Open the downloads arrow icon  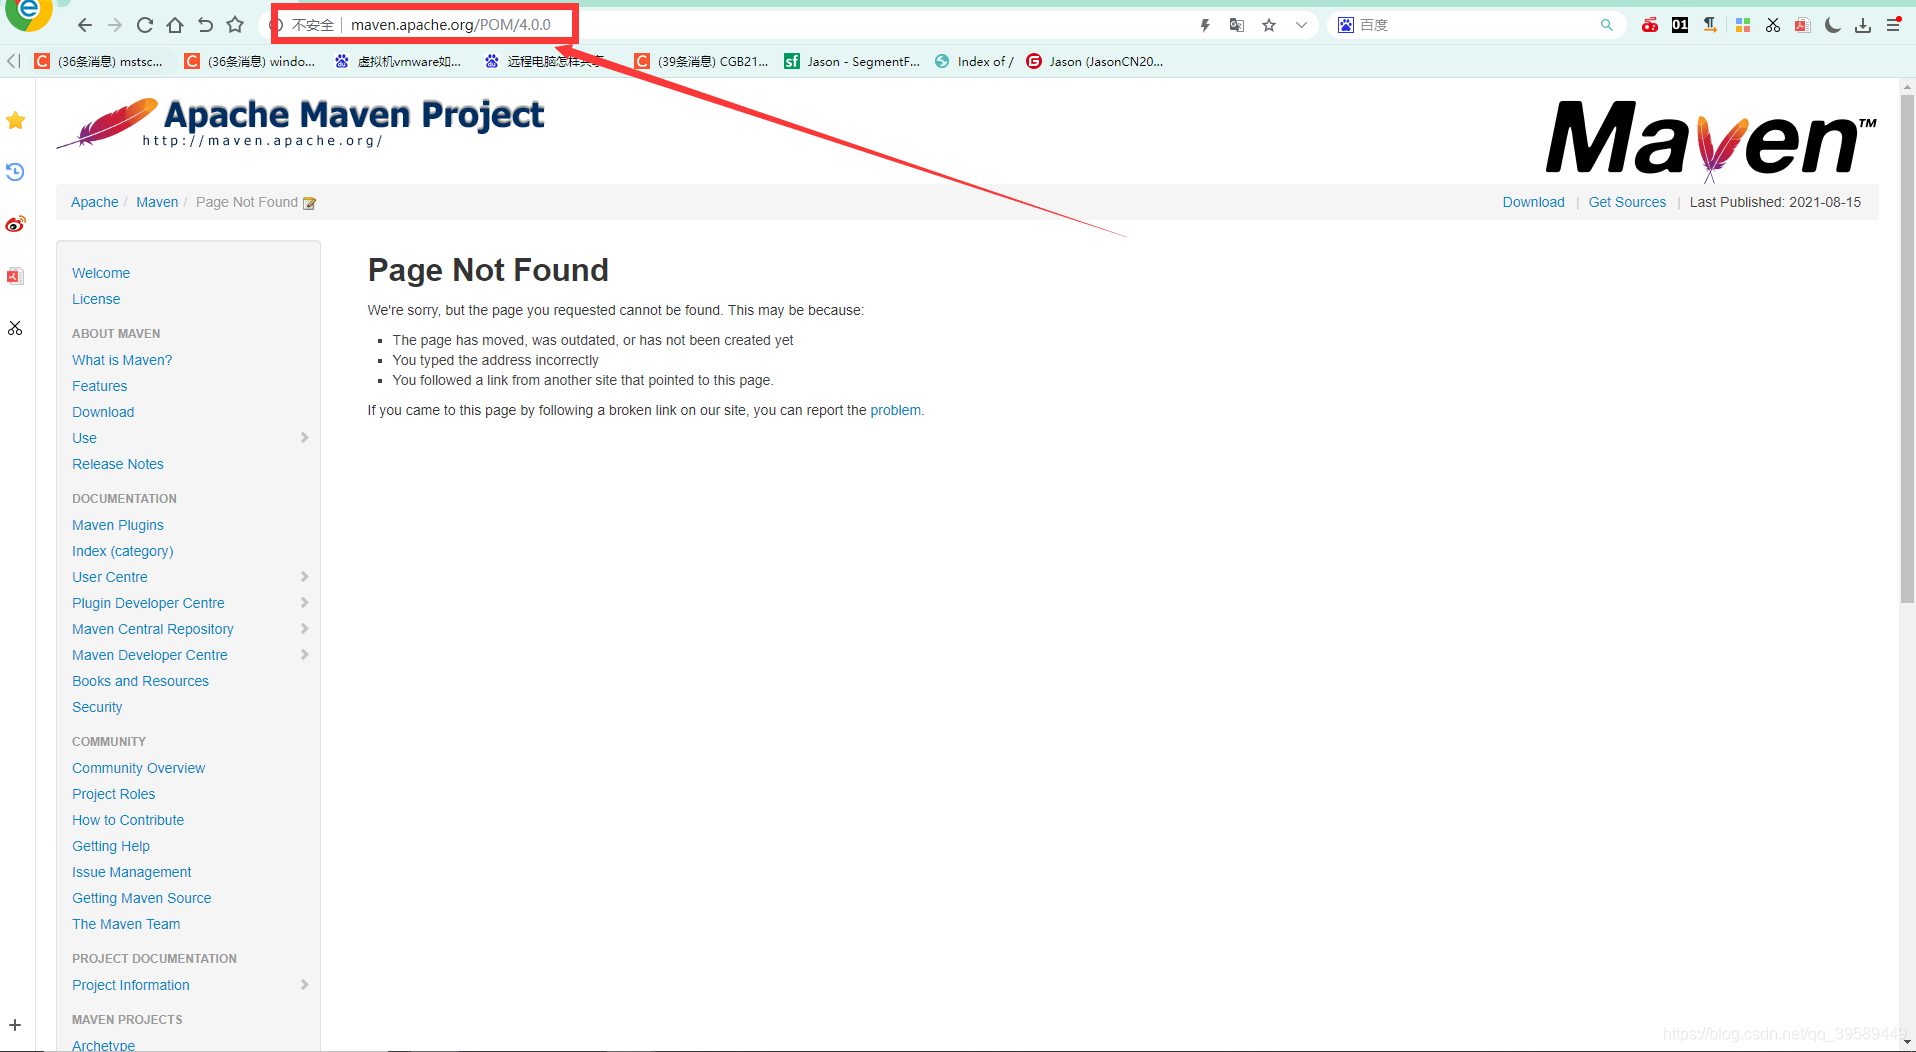[x=1863, y=25]
